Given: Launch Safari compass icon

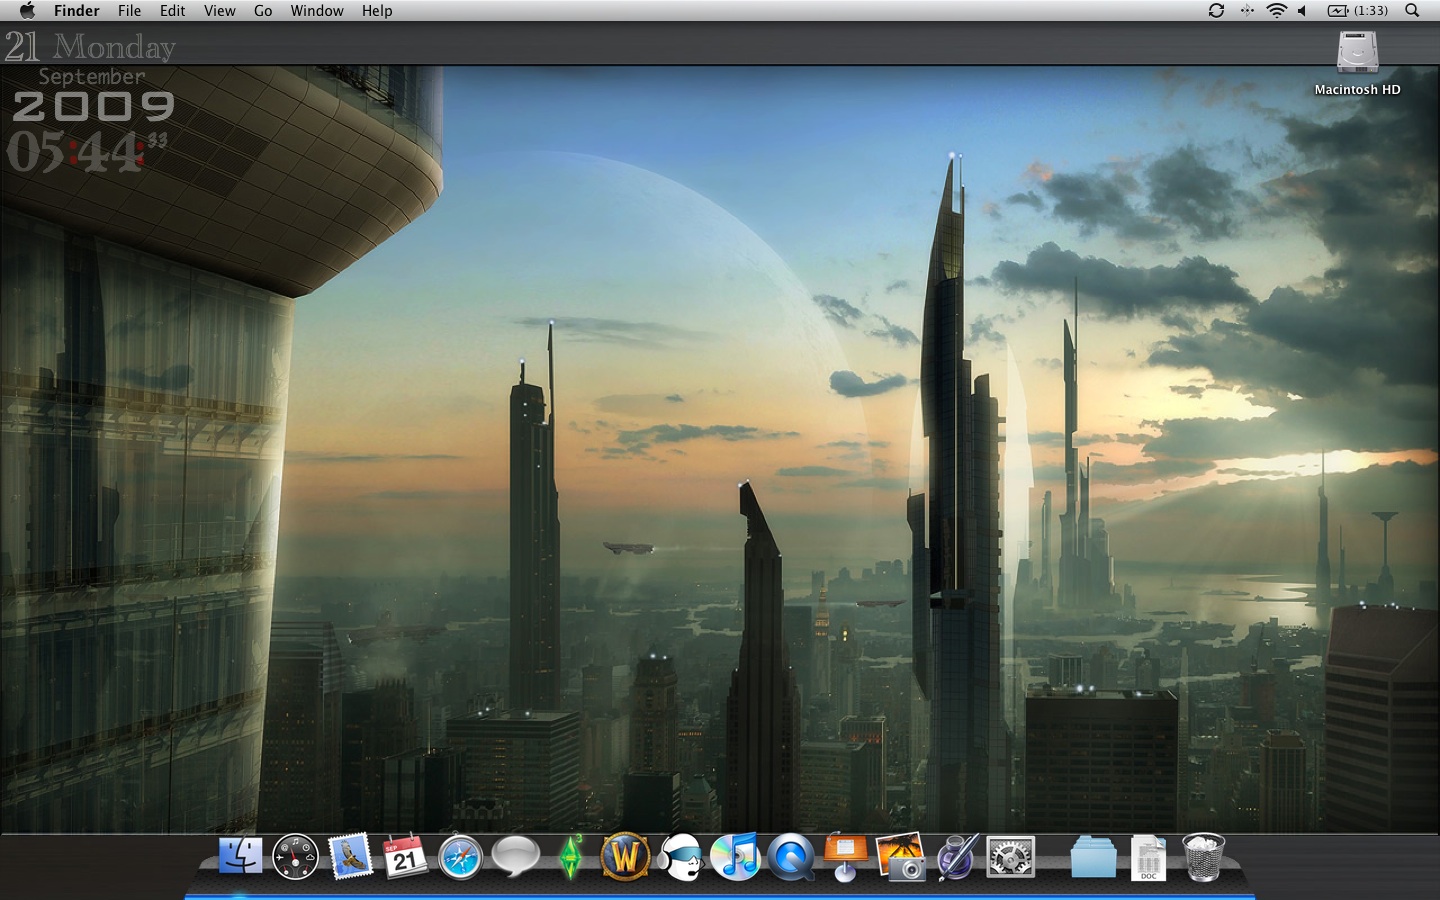Looking at the screenshot, I should click(x=460, y=857).
